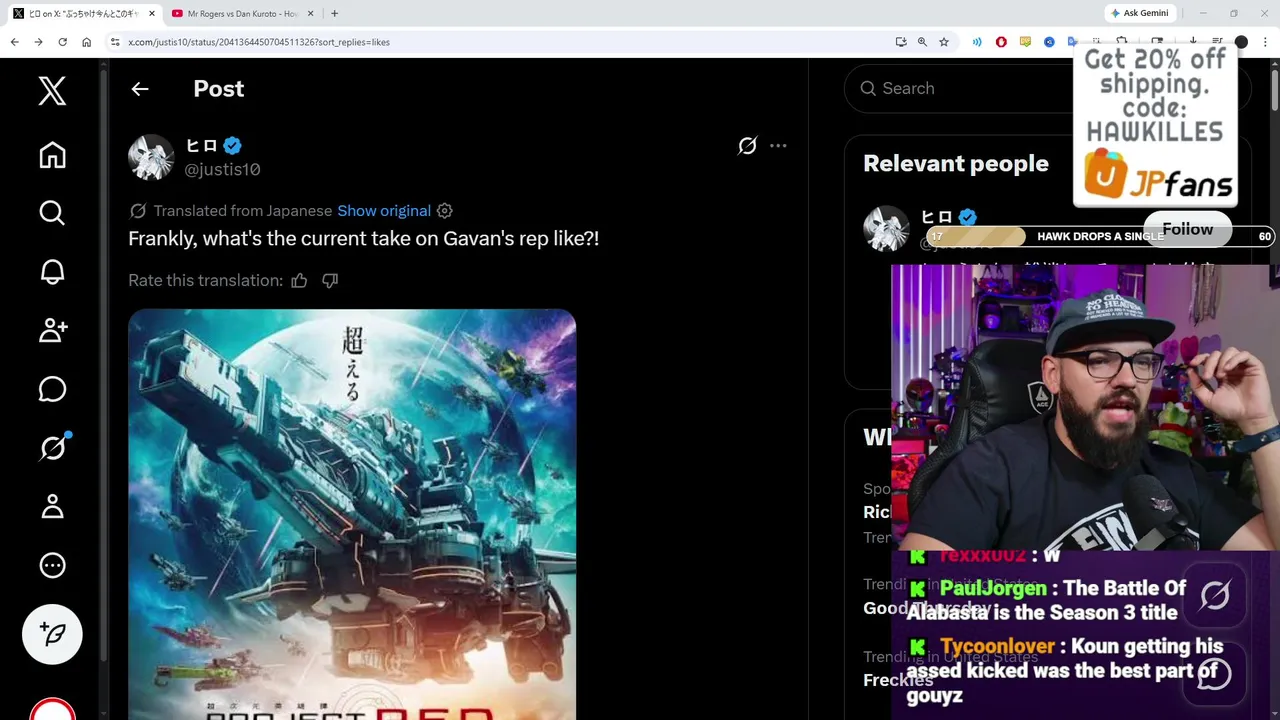
Task: Click Ask Gemini button
Action: click(x=1139, y=13)
